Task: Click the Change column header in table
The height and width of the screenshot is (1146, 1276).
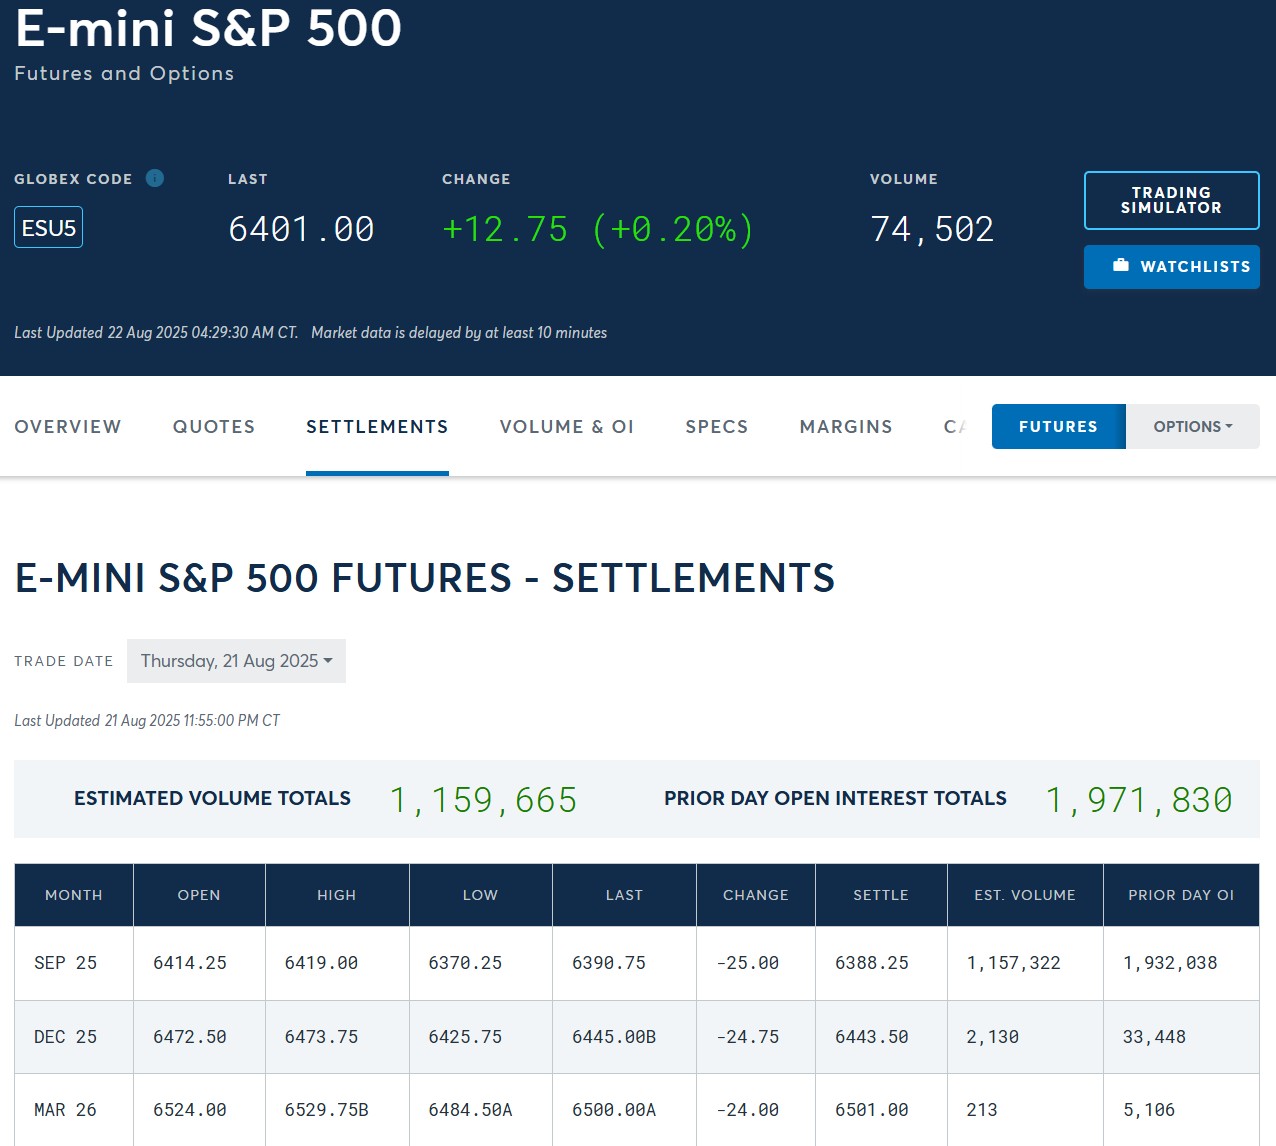Action: pos(756,895)
